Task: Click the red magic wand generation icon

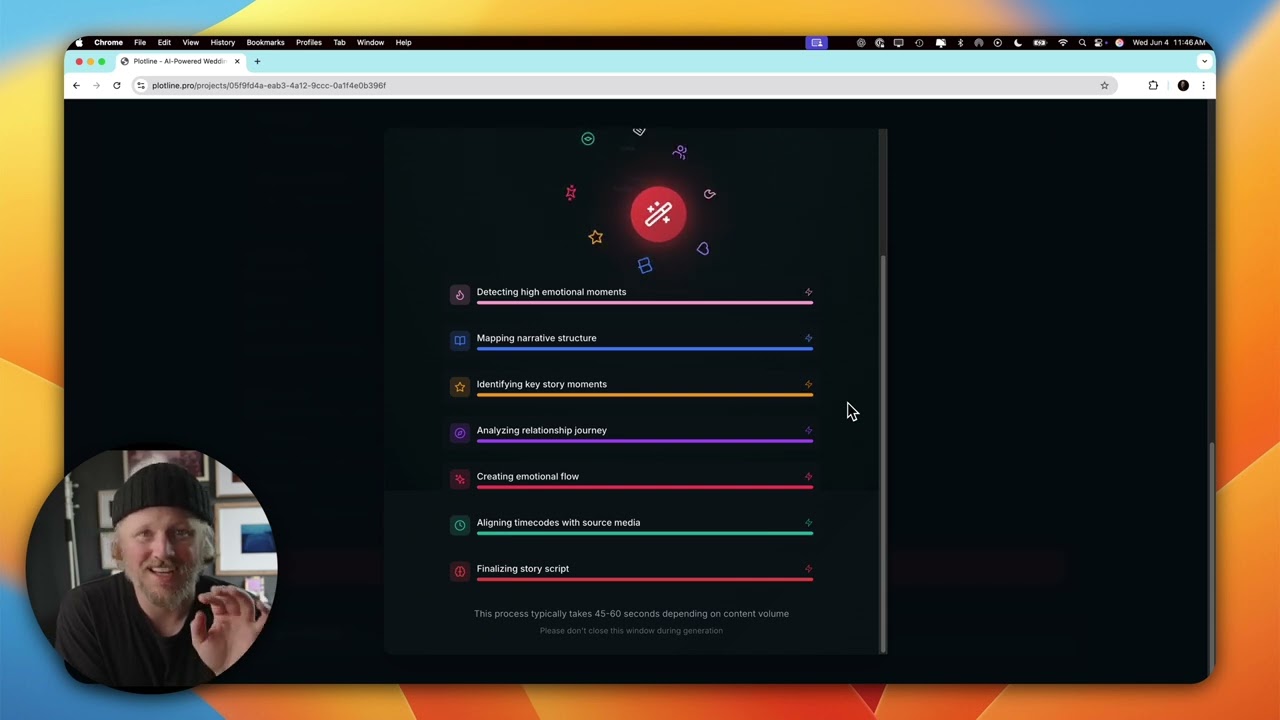Action: pyautogui.click(x=658, y=214)
